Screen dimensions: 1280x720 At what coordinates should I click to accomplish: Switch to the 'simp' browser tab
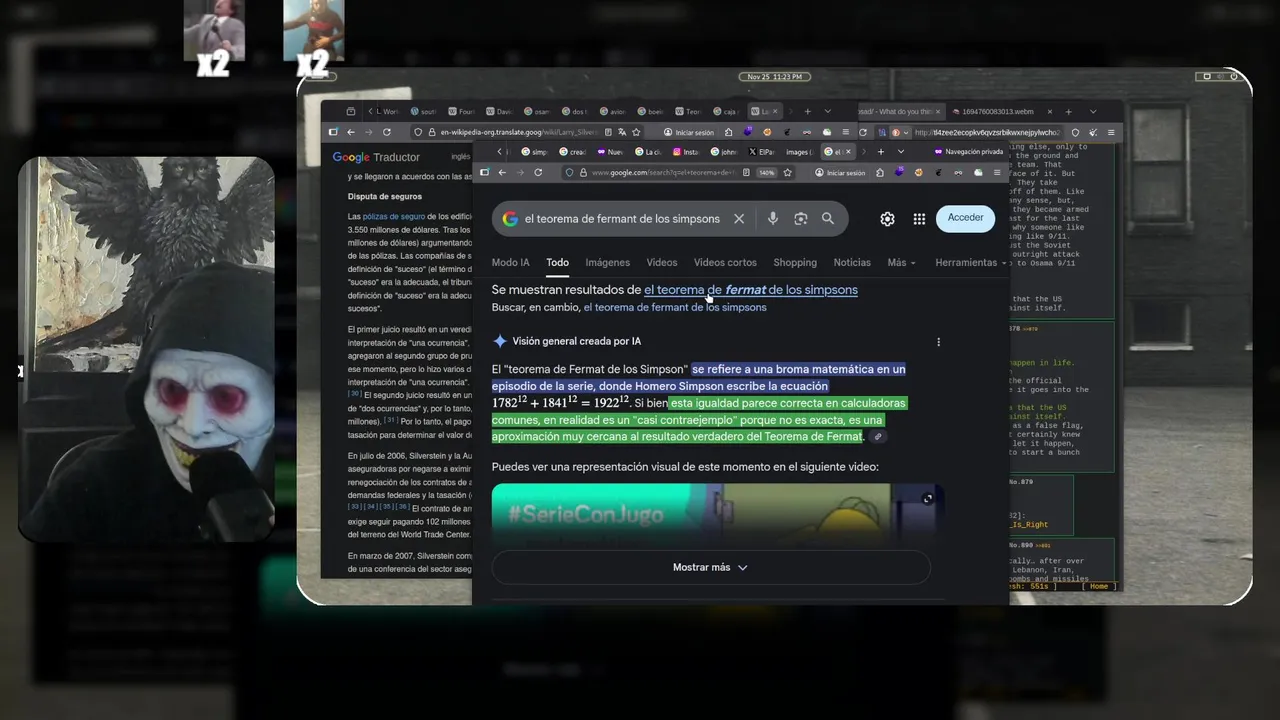[533, 152]
